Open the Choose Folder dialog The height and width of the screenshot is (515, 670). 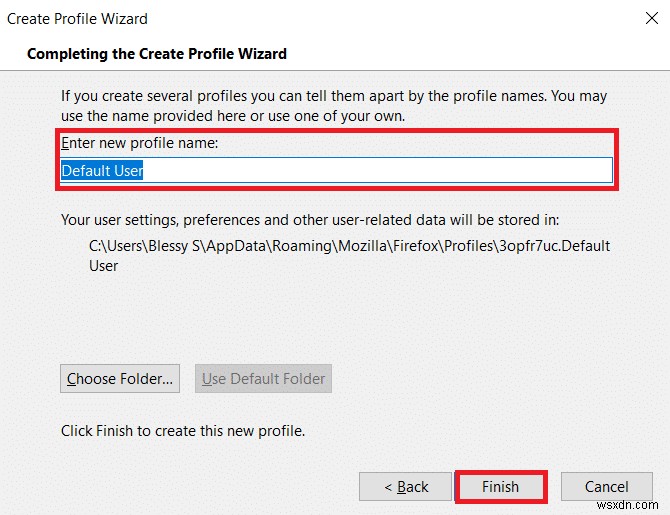click(x=120, y=378)
